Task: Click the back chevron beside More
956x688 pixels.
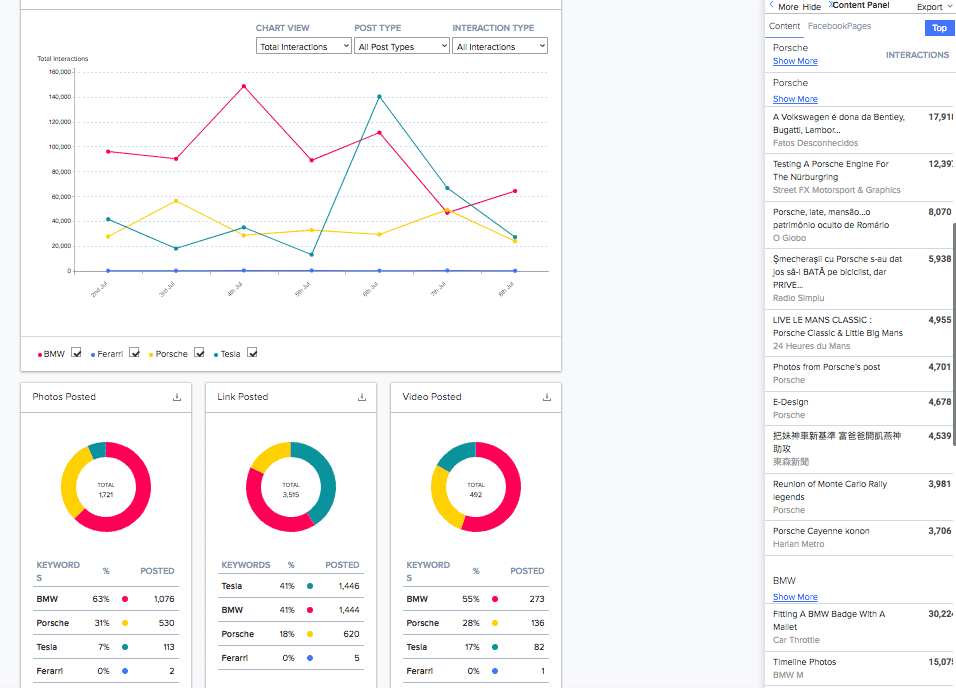Action: 771,5
